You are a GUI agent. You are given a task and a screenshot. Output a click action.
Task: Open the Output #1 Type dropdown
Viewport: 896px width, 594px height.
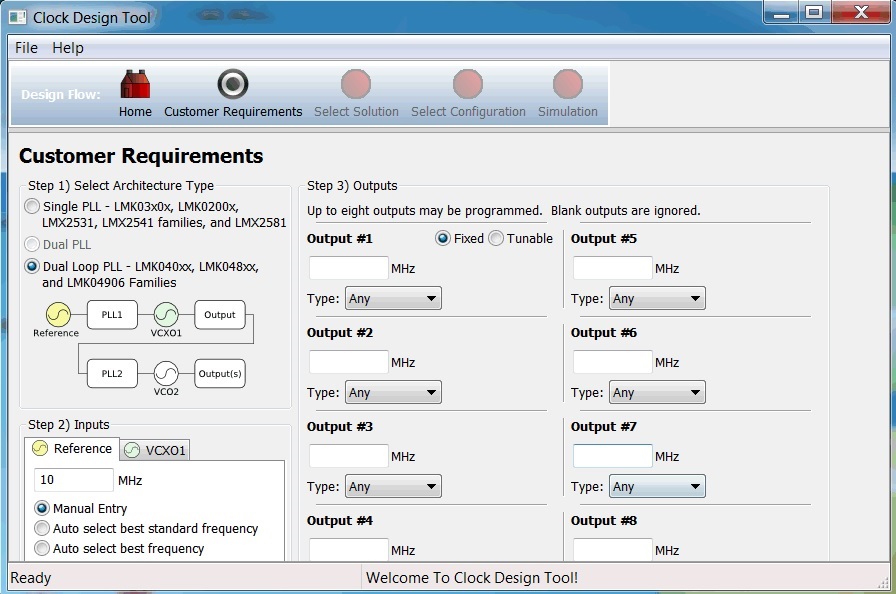tap(393, 298)
